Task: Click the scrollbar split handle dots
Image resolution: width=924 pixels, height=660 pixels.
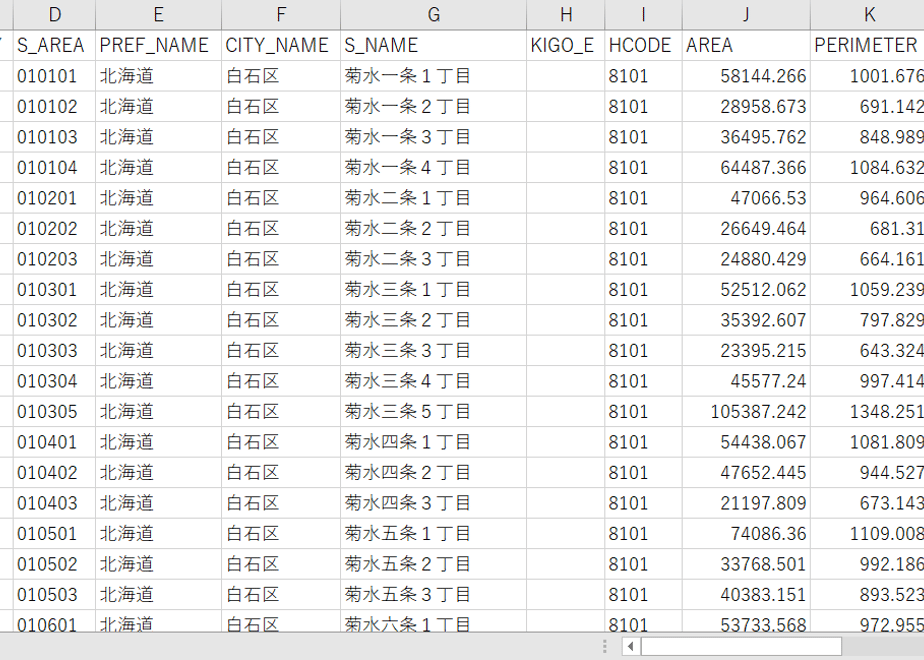Action: (605, 646)
